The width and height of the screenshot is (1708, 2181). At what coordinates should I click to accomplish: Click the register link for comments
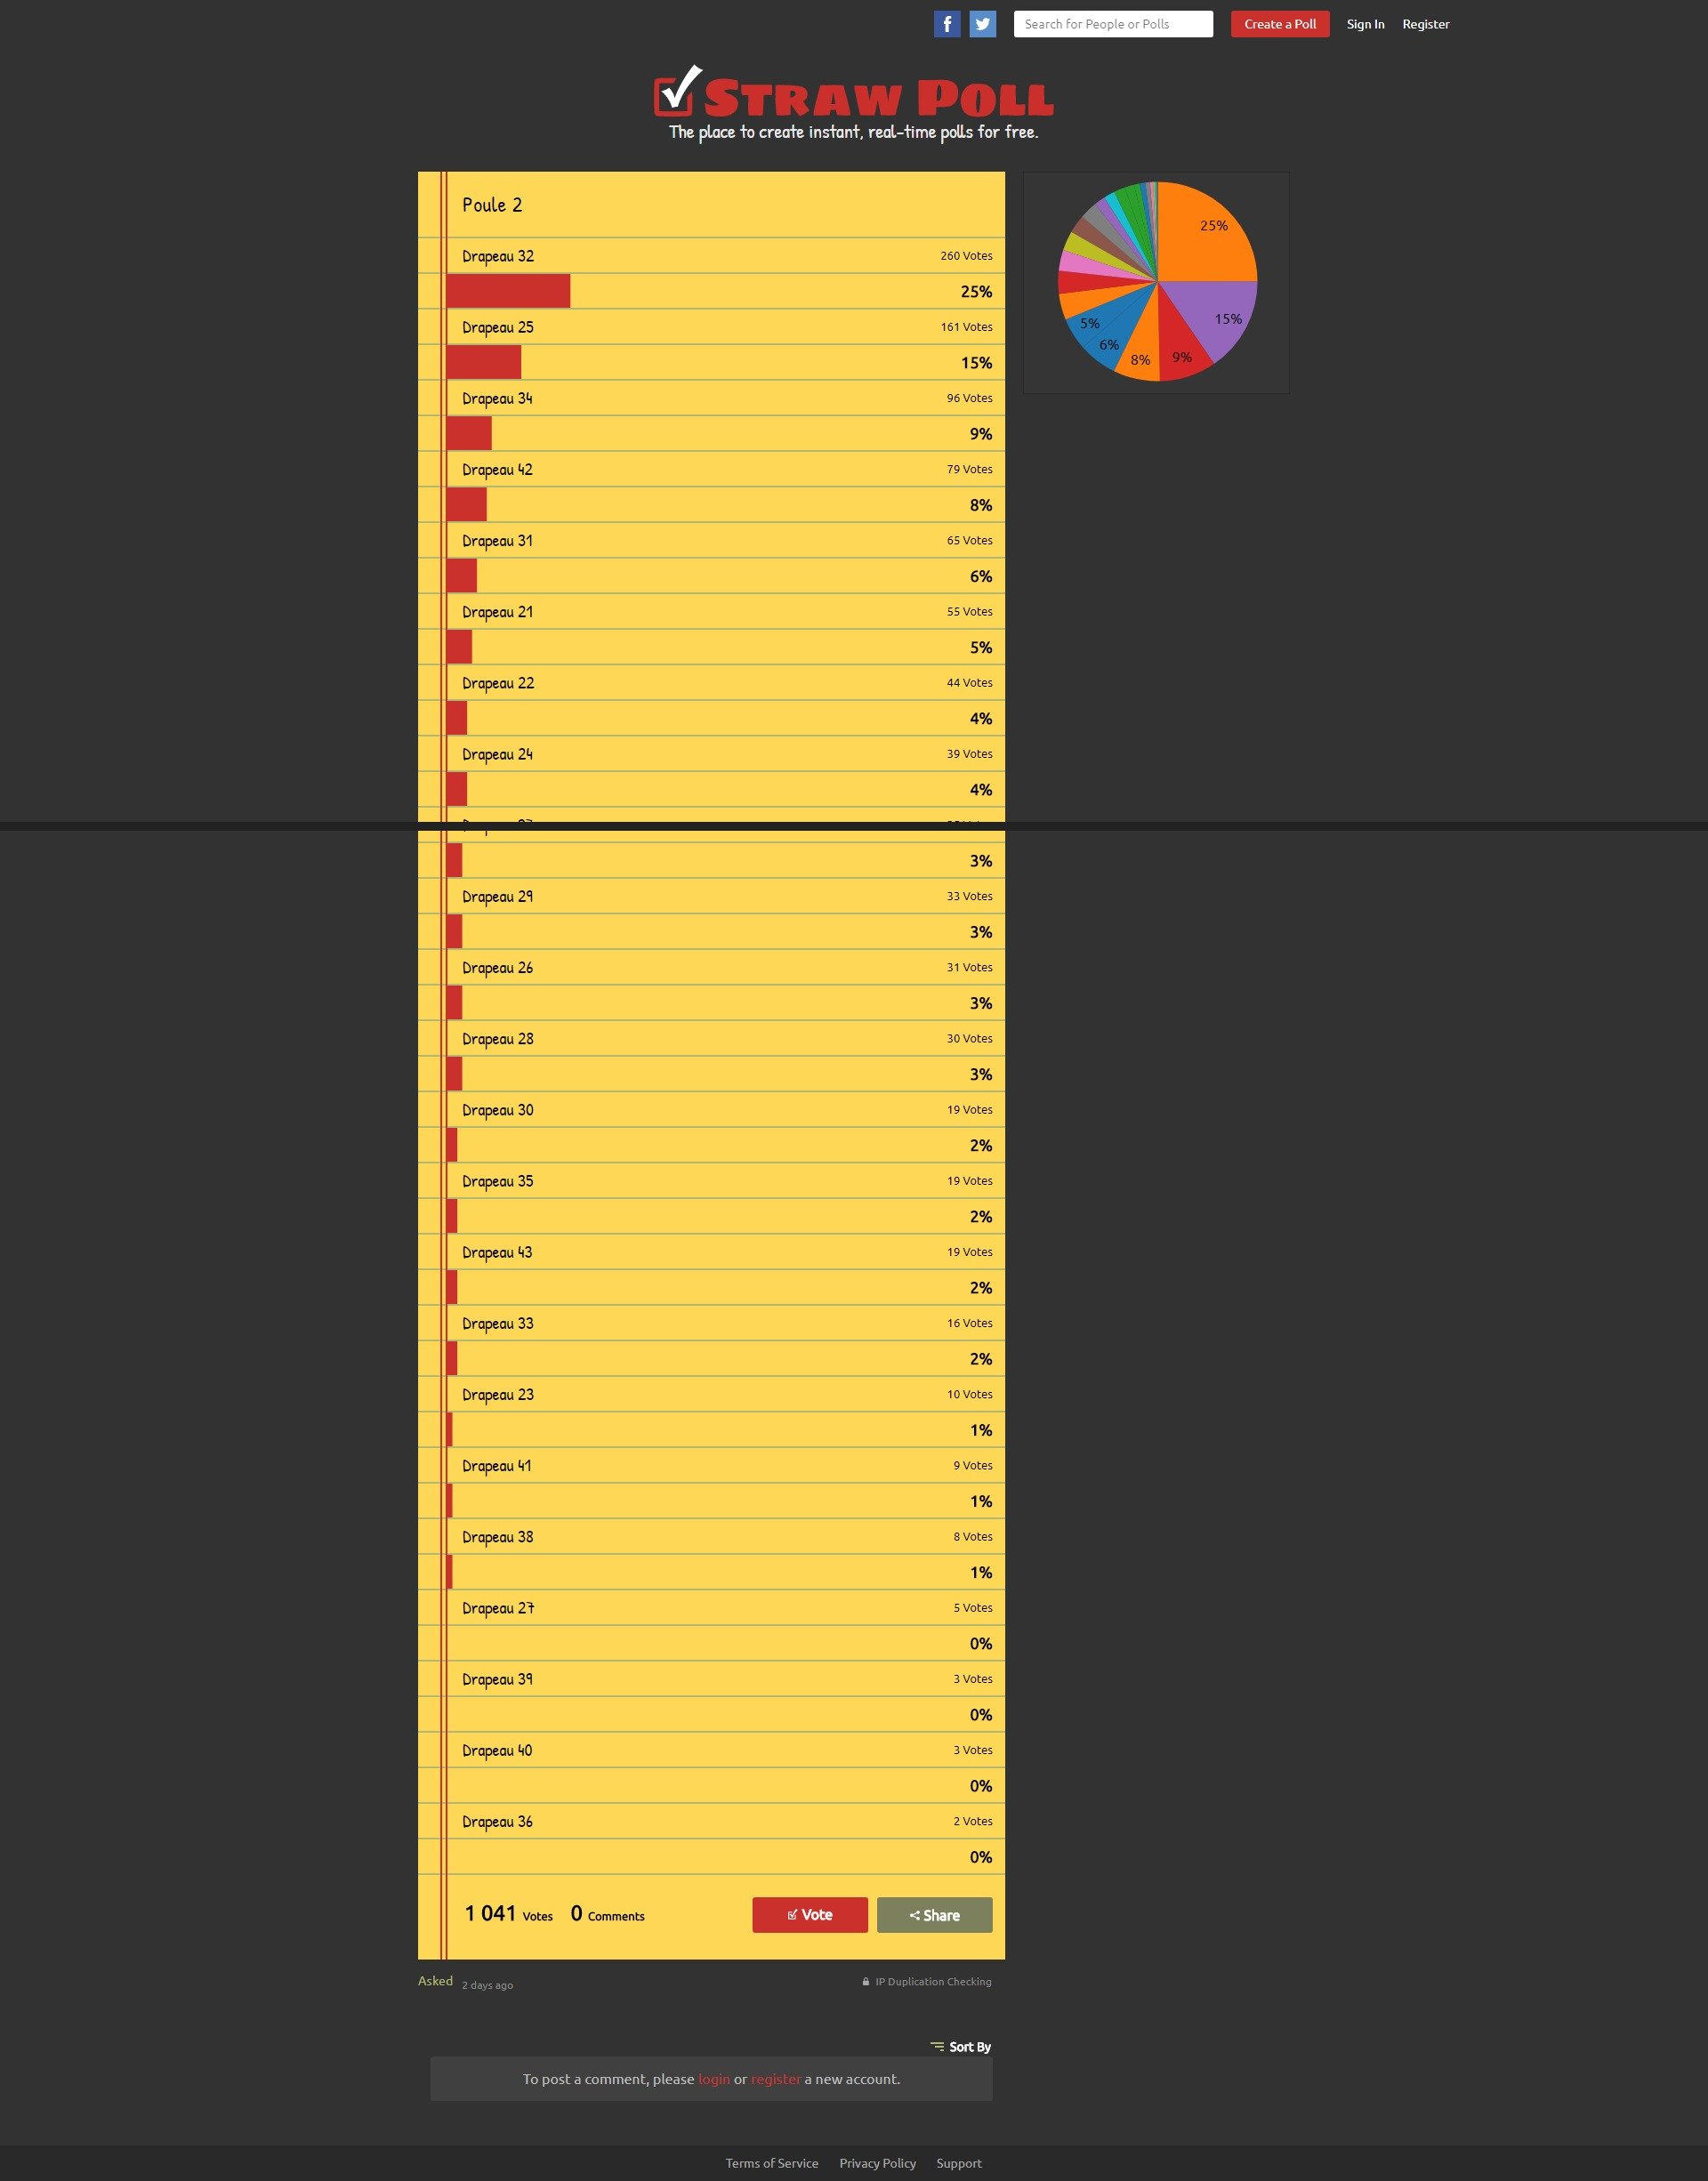coord(776,2078)
